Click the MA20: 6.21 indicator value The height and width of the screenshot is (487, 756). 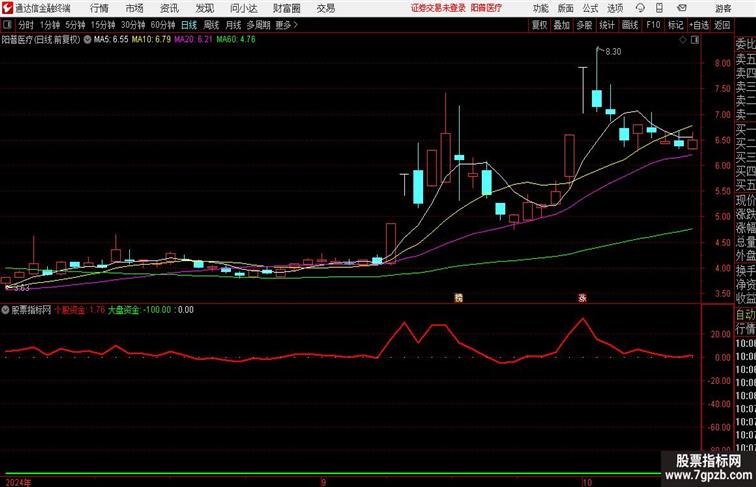click(x=193, y=40)
